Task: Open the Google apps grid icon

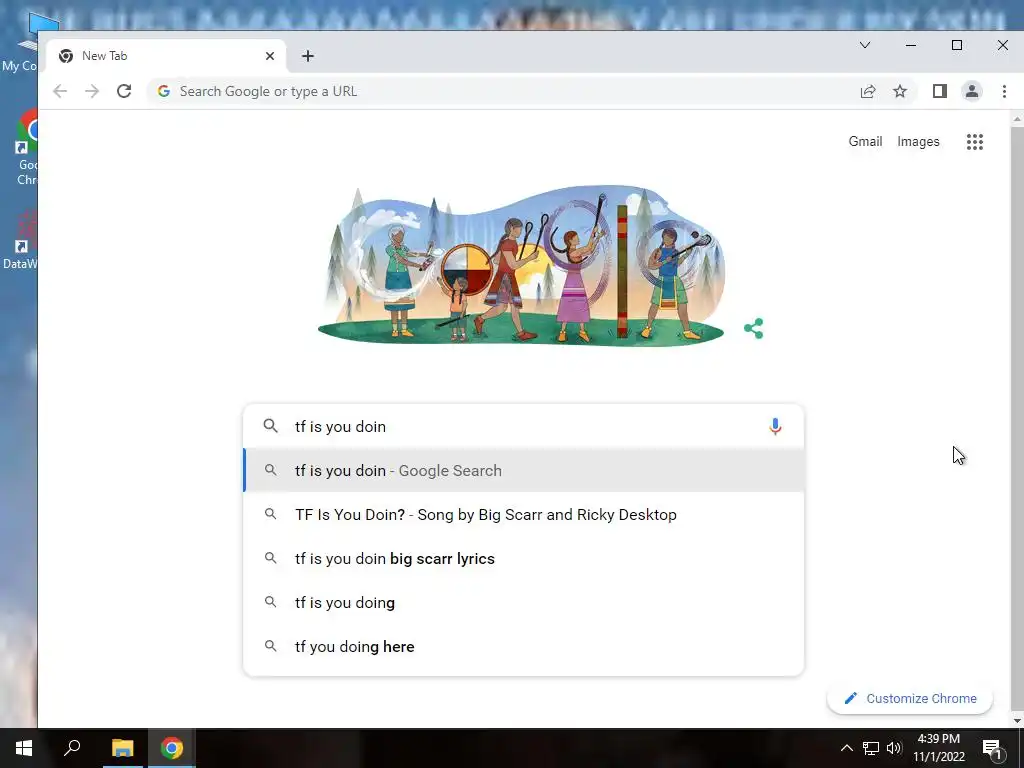Action: click(x=975, y=142)
